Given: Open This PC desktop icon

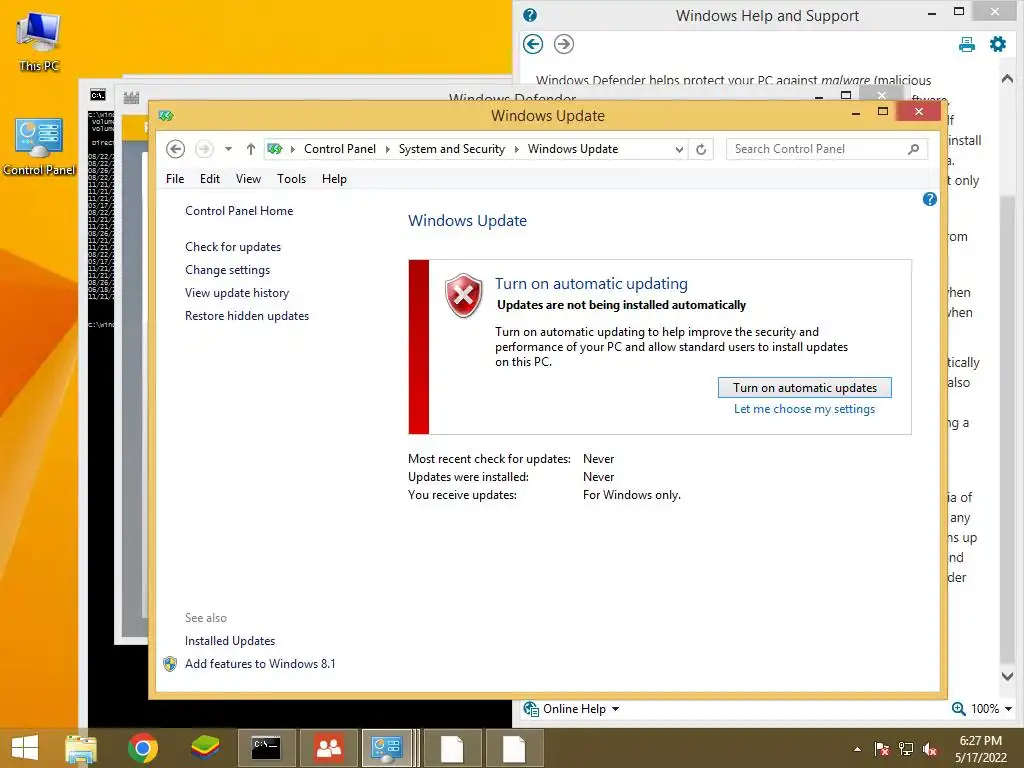Looking at the screenshot, I should click(39, 42).
